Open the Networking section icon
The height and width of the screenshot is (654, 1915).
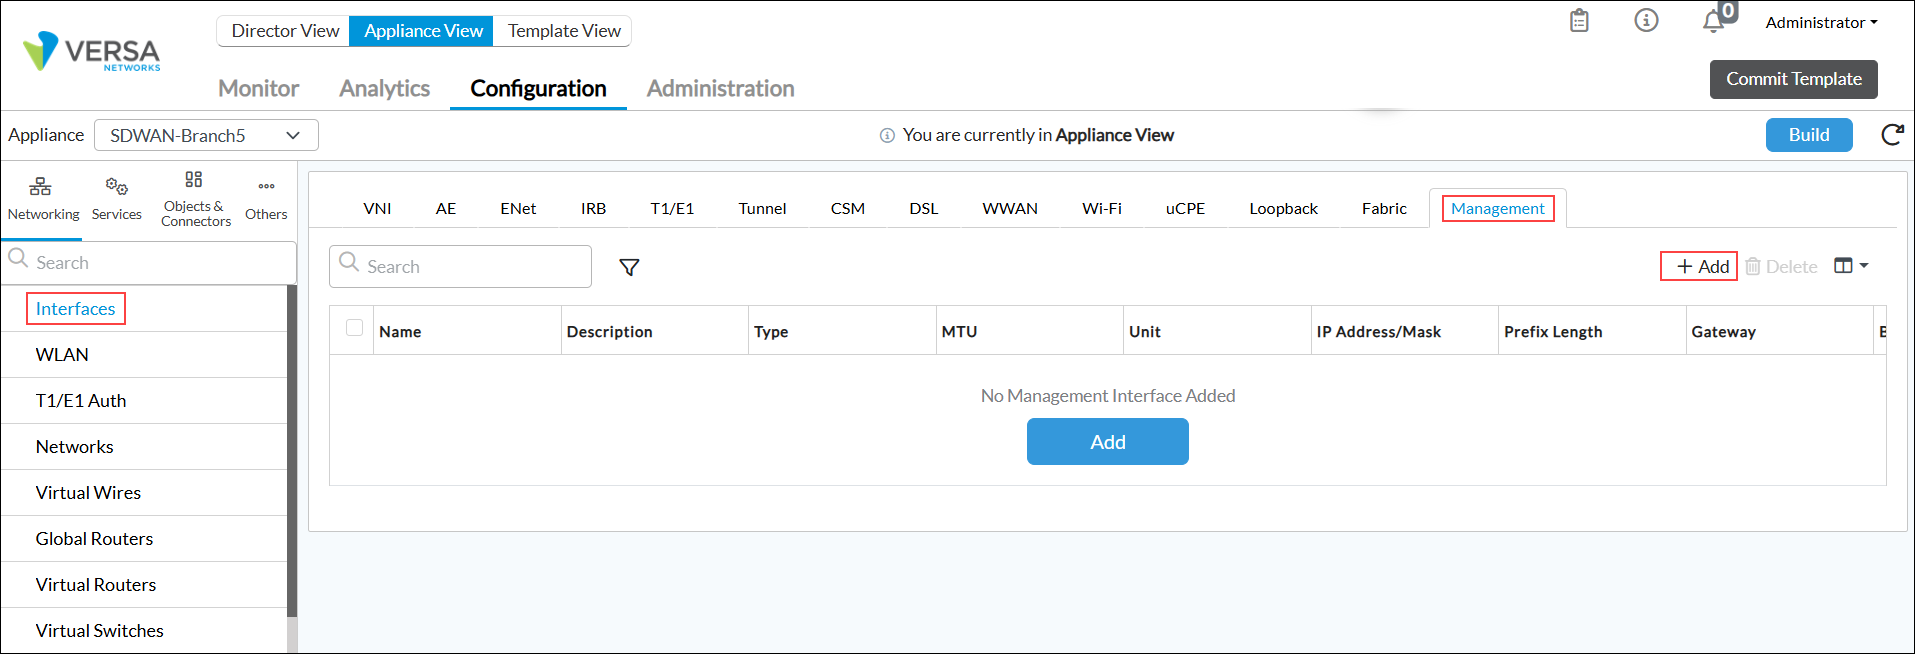(x=41, y=187)
